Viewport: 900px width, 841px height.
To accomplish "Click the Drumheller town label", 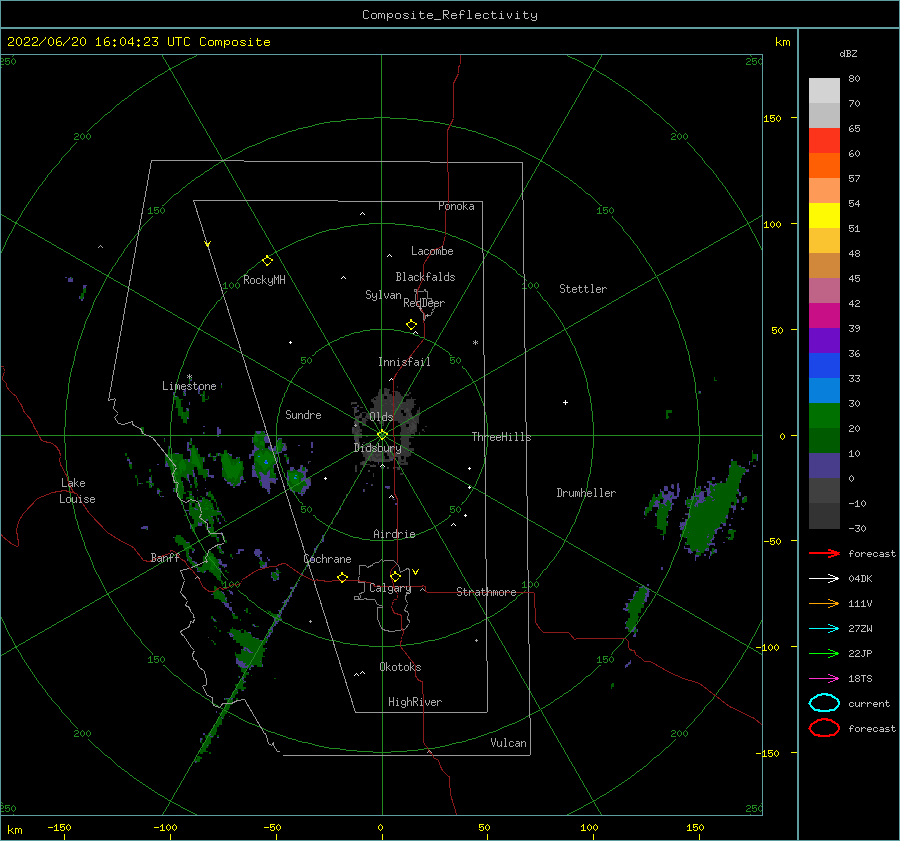I will click(x=586, y=493).
